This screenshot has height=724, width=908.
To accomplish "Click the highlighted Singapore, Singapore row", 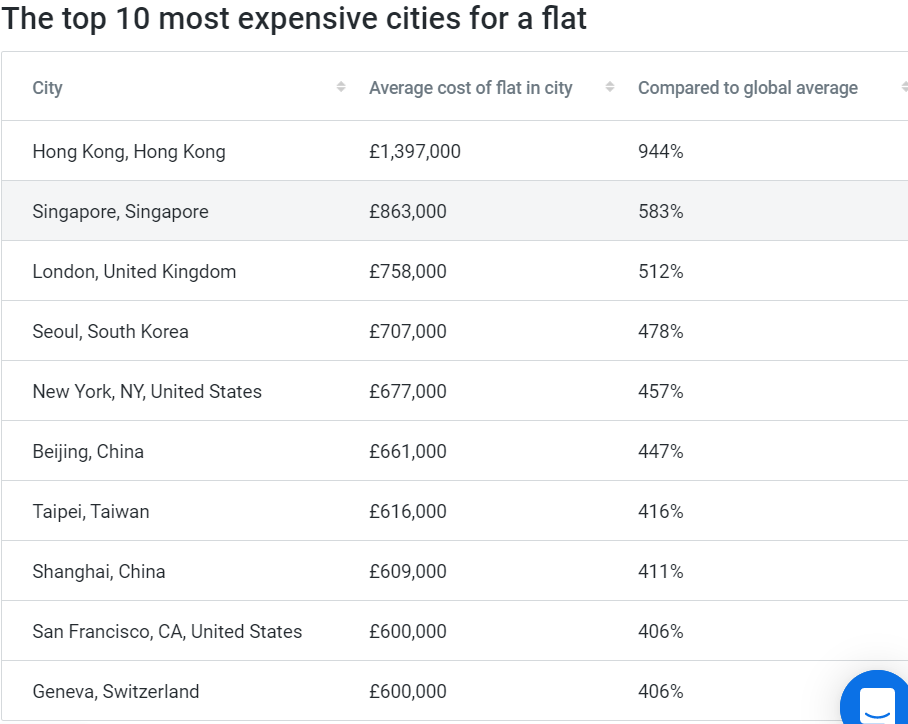I will 455,211.
